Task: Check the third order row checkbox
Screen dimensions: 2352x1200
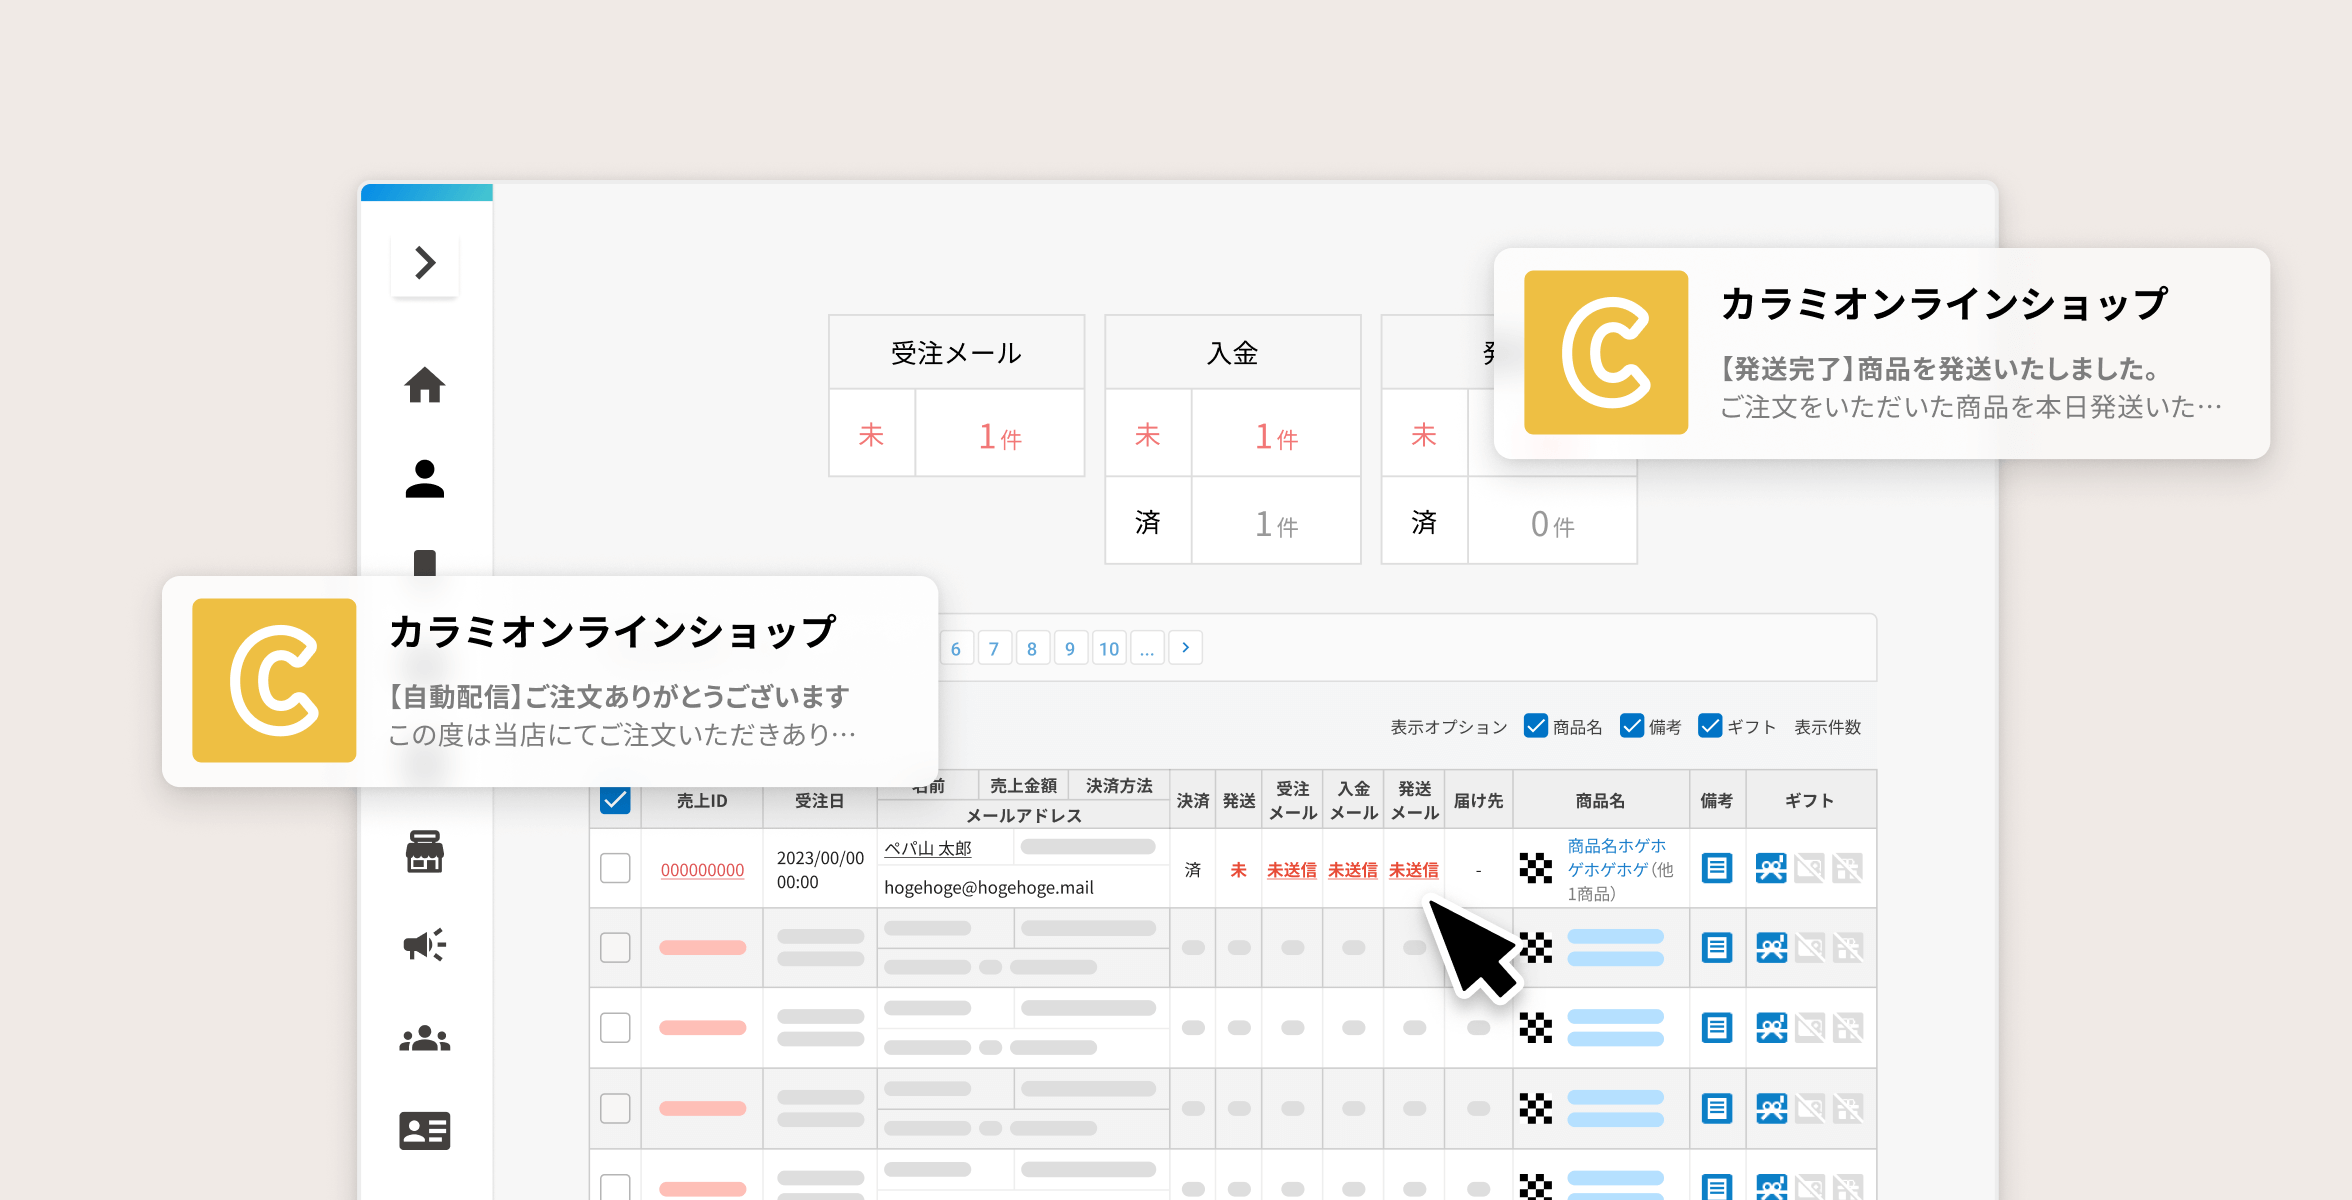Action: tap(615, 1027)
